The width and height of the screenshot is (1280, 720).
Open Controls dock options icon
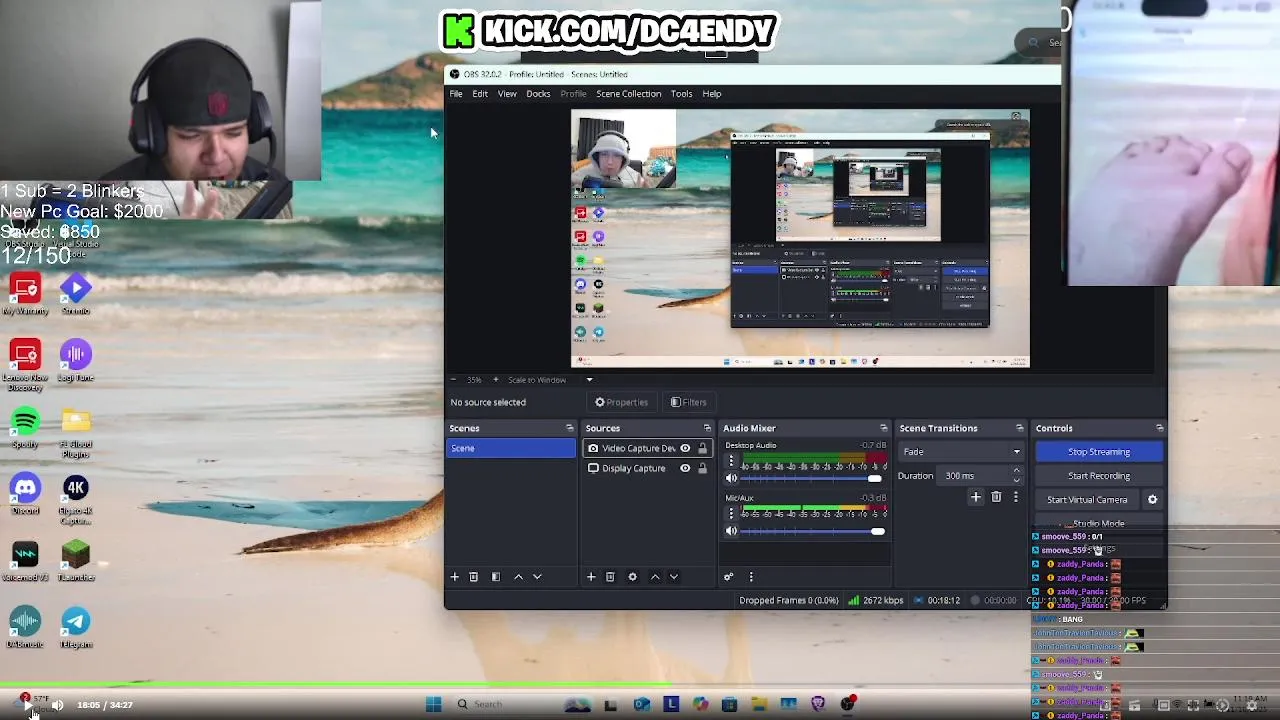pos(1159,428)
